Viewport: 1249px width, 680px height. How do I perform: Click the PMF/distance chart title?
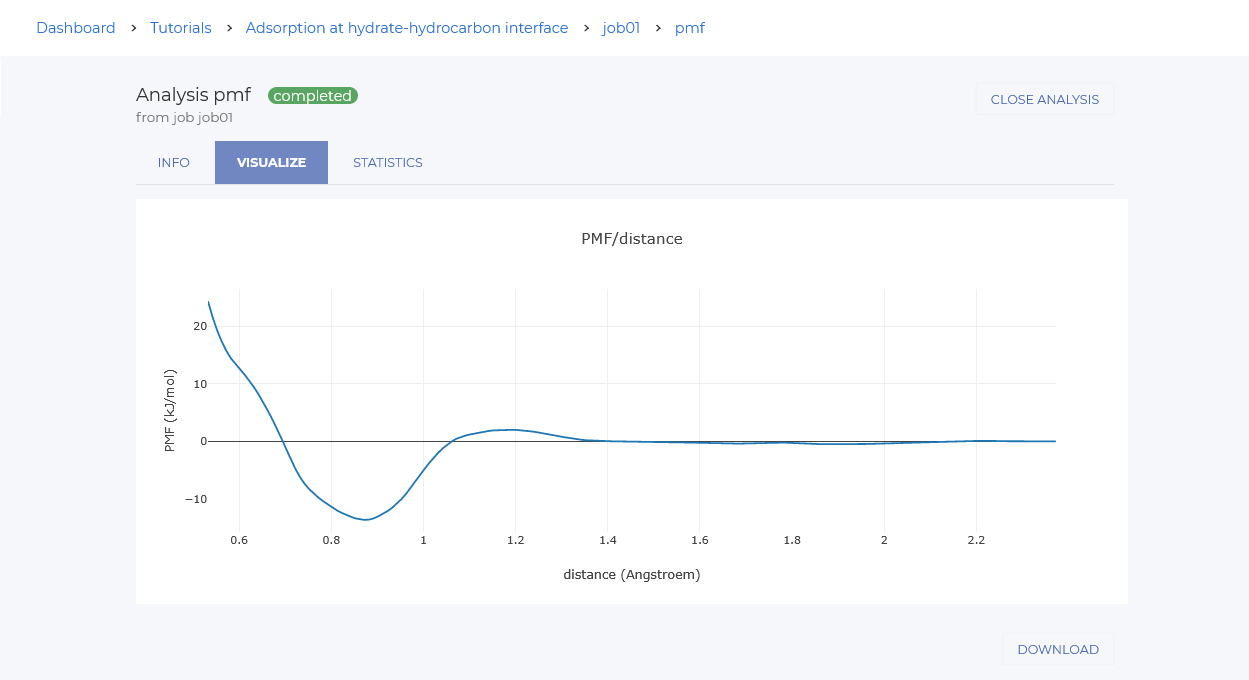632,239
